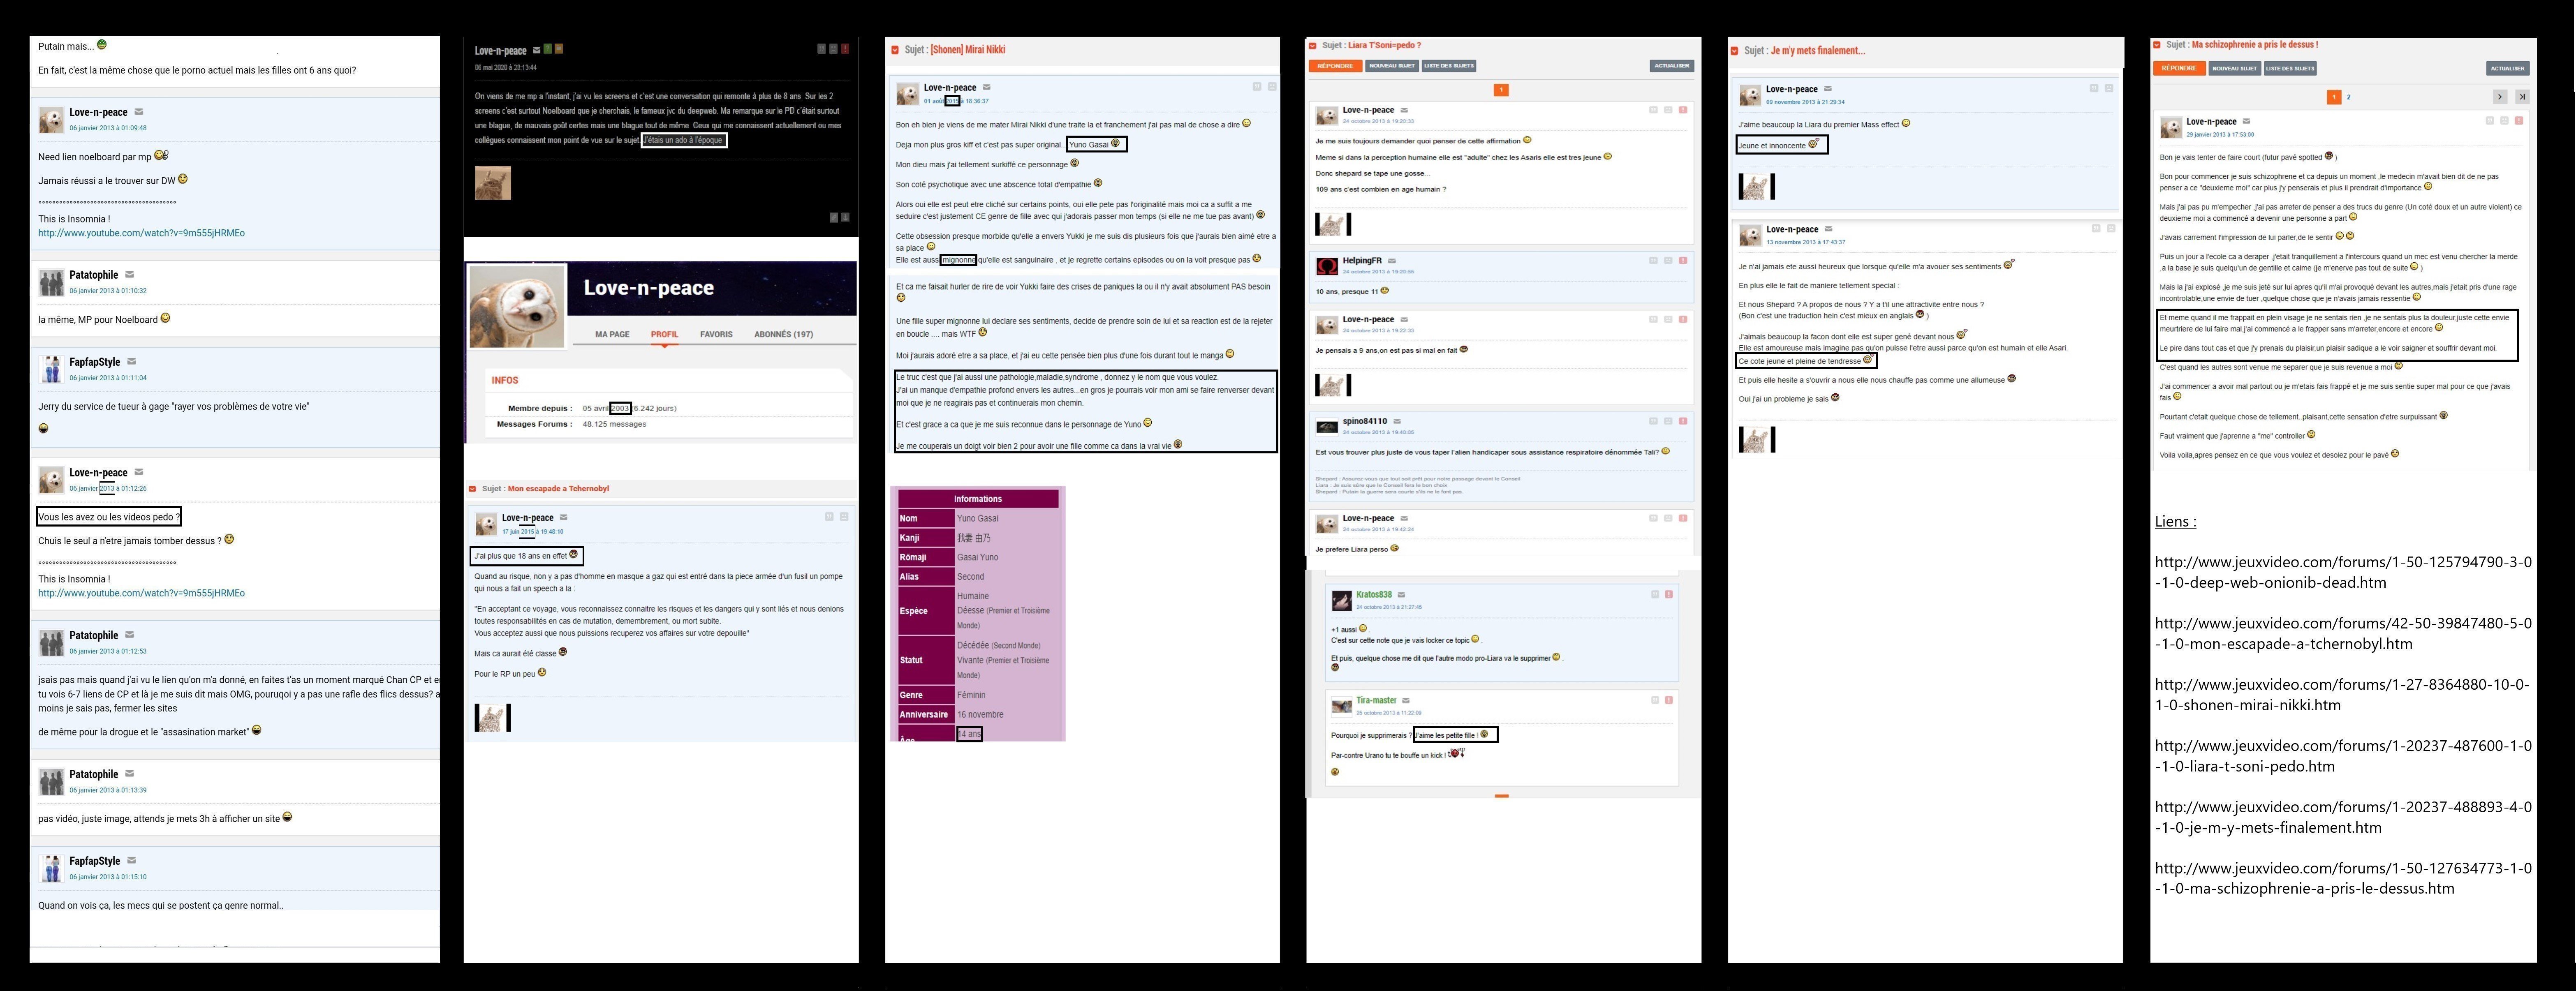Image resolution: width=2576 pixels, height=991 pixels.
Task: Click the red report icon on Tira-master's post
Action: pos(1669,700)
